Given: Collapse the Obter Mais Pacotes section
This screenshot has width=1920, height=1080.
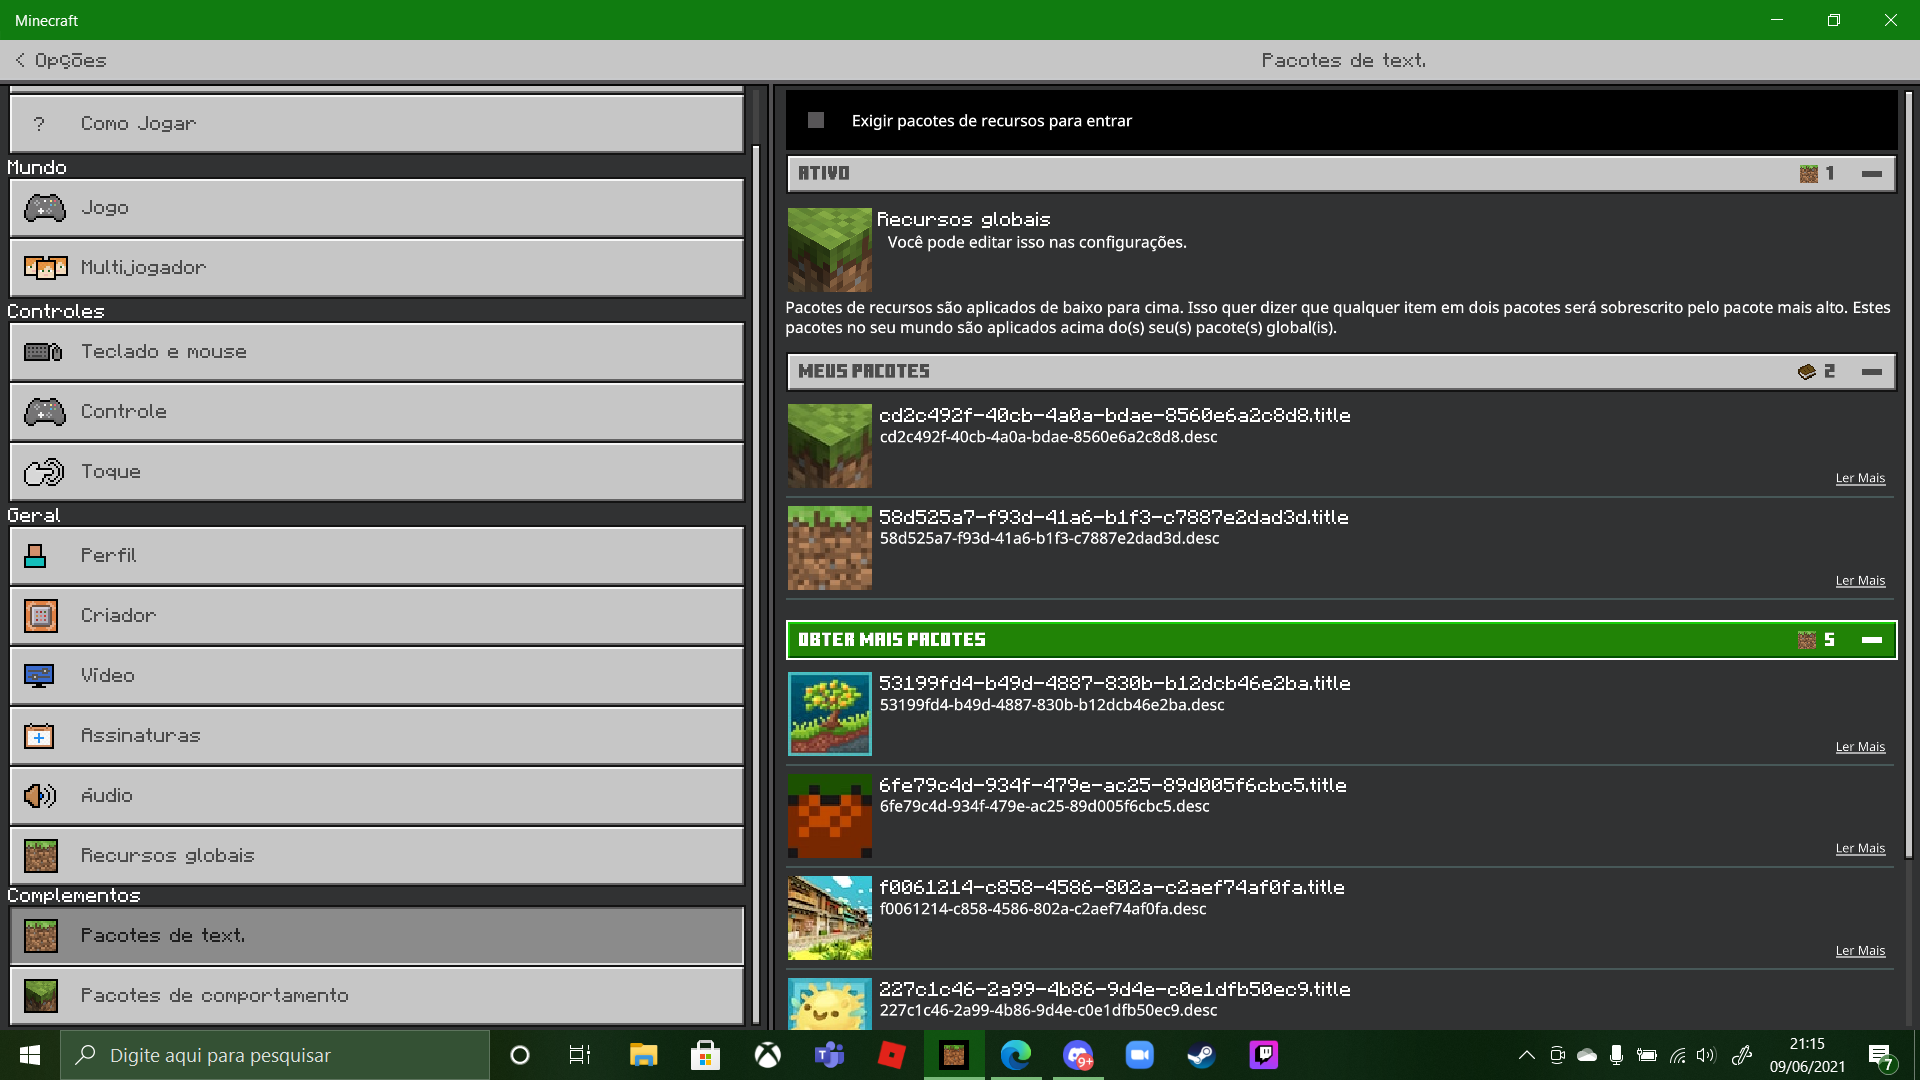Looking at the screenshot, I should (x=1871, y=640).
